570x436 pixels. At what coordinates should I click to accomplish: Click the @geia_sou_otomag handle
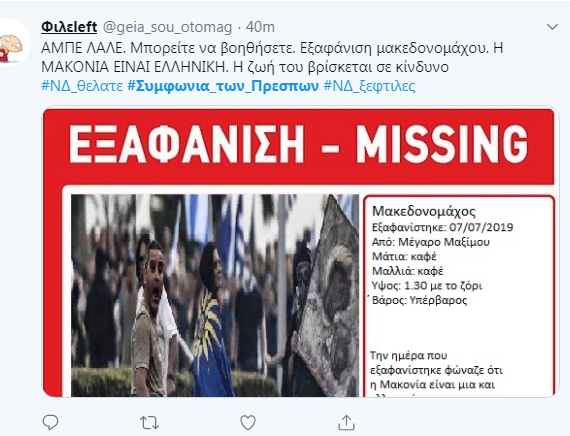168,27
